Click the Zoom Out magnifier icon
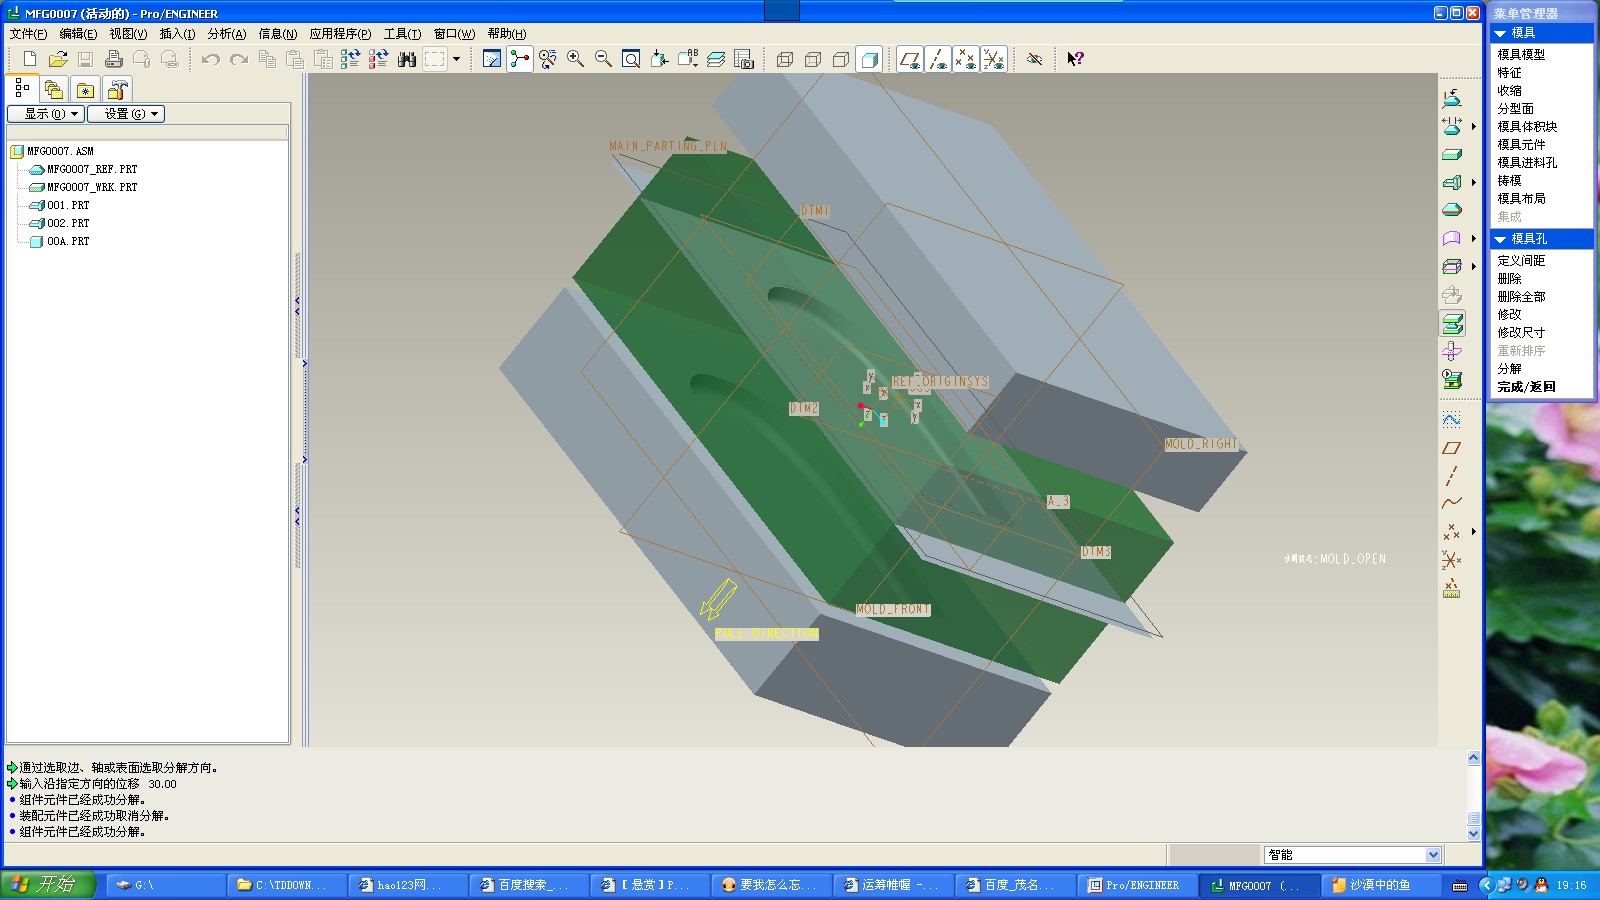This screenshot has height=900, width=1600. (603, 59)
